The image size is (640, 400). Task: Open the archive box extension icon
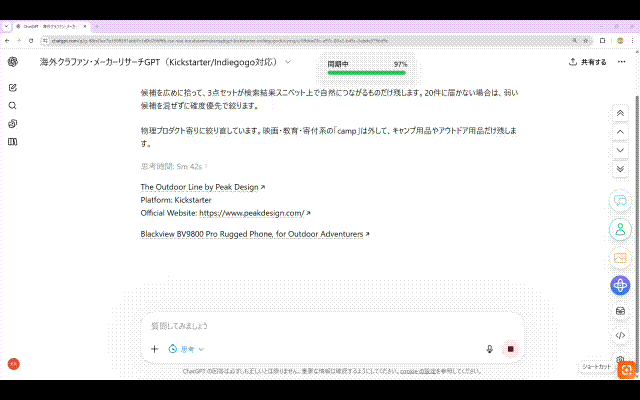click(x=620, y=311)
